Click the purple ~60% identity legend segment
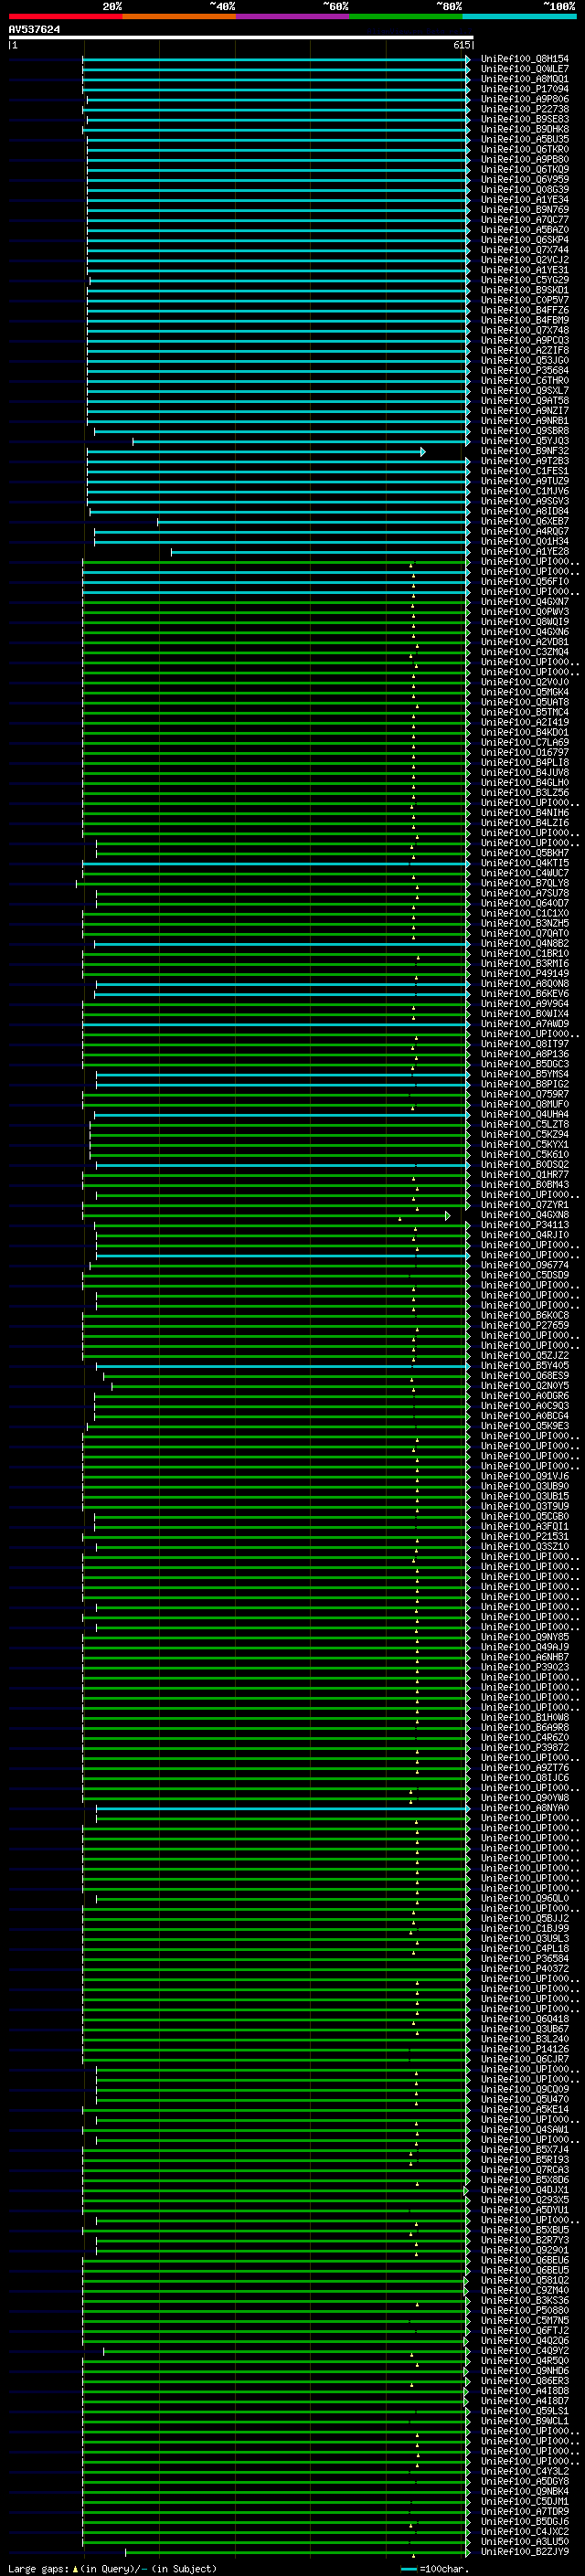 point(292,16)
